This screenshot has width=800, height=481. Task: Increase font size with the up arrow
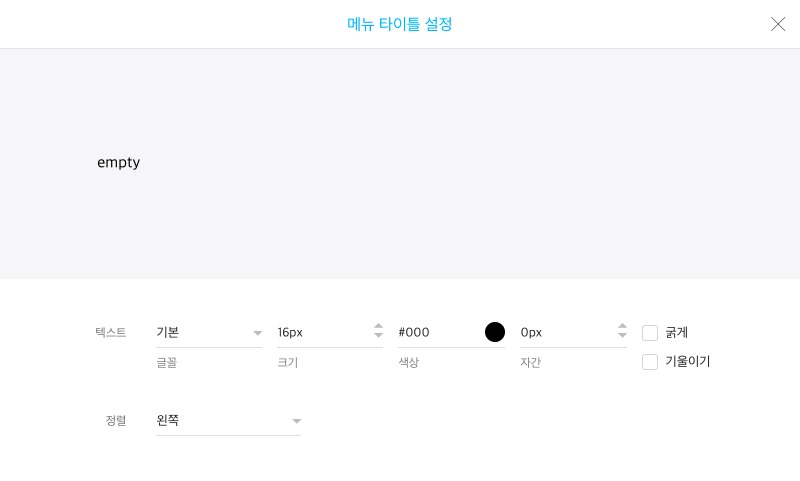378,326
